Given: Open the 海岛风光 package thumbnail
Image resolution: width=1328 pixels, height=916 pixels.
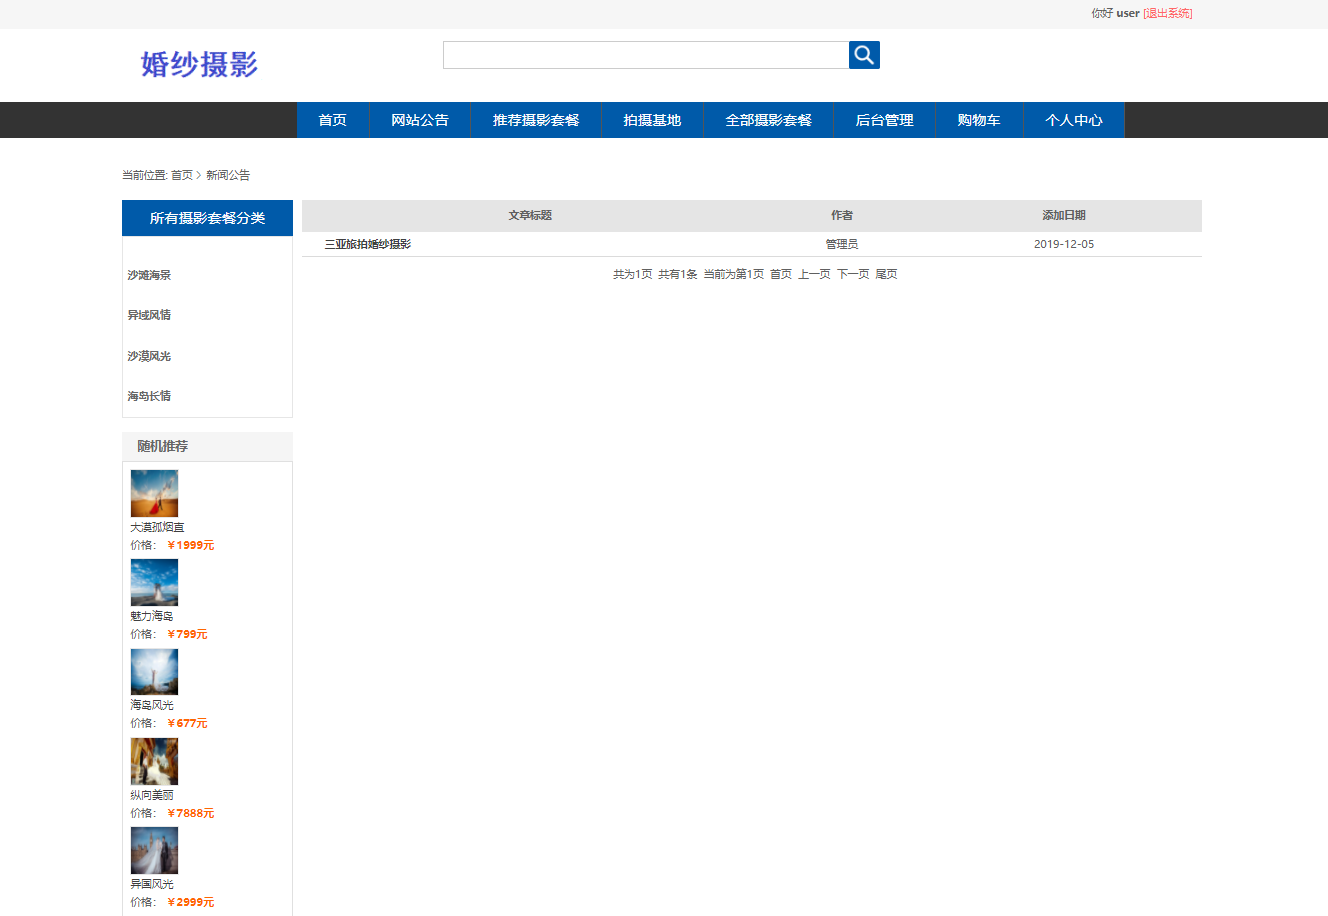Looking at the screenshot, I should 154,672.
